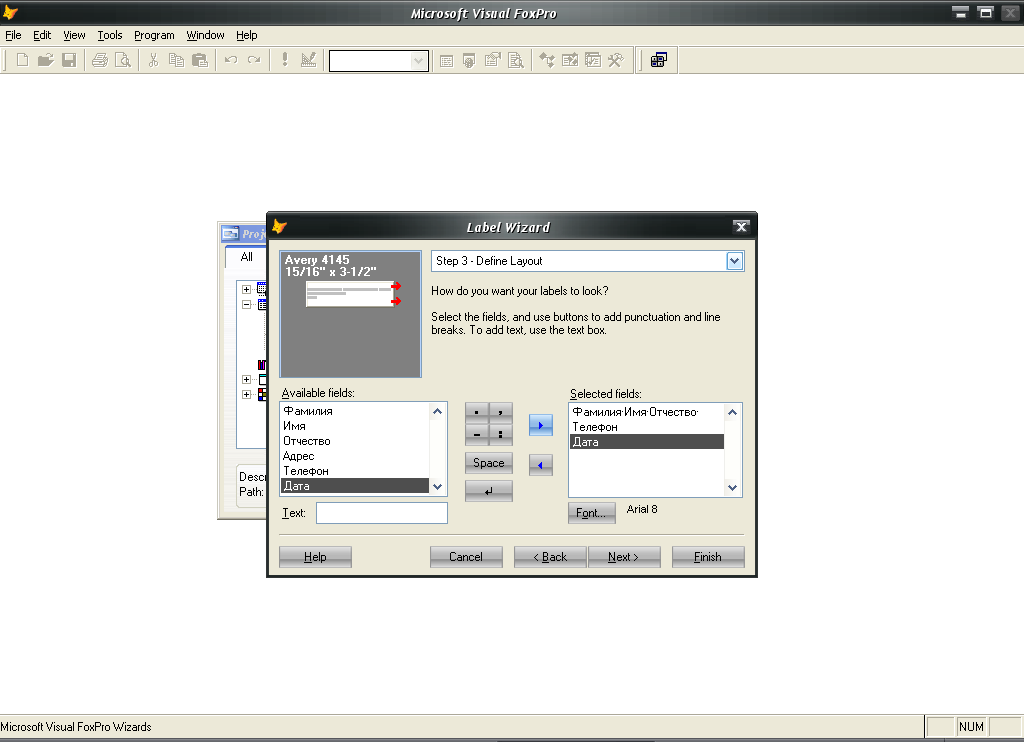Click the Paste clipboard icon
This screenshot has height=742, width=1024.
pos(200,61)
